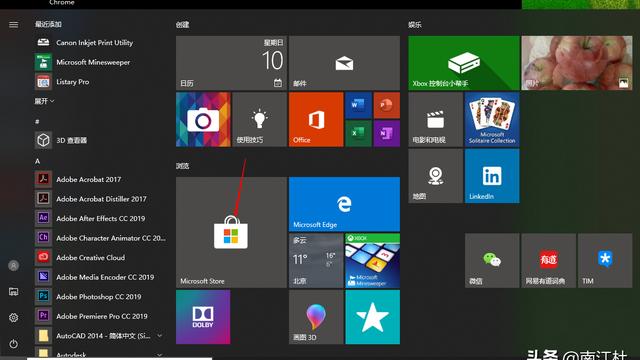Open the Office tile
This screenshot has height=360, width=640.
pyautogui.click(x=316, y=120)
